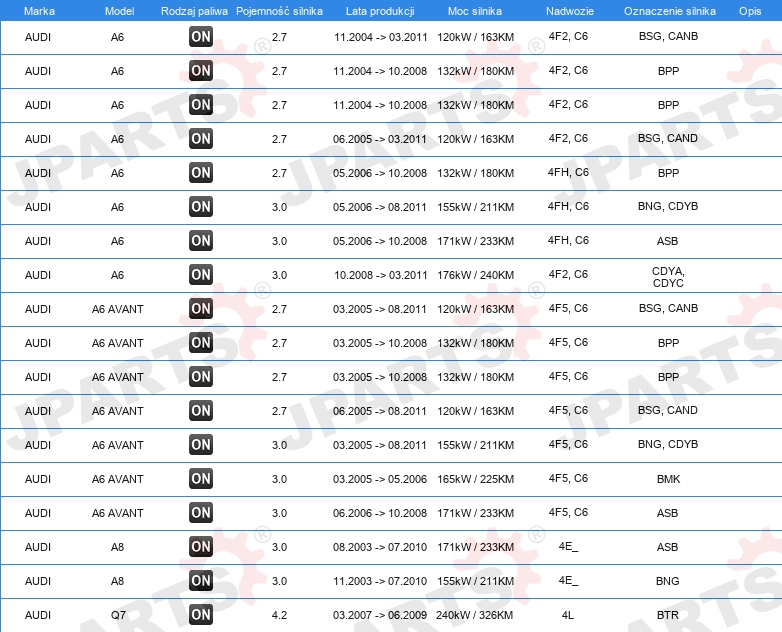The width and height of the screenshot is (782, 632).
Task: Click the Oznaczenie silnika column header
Action: pyautogui.click(x=670, y=11)
